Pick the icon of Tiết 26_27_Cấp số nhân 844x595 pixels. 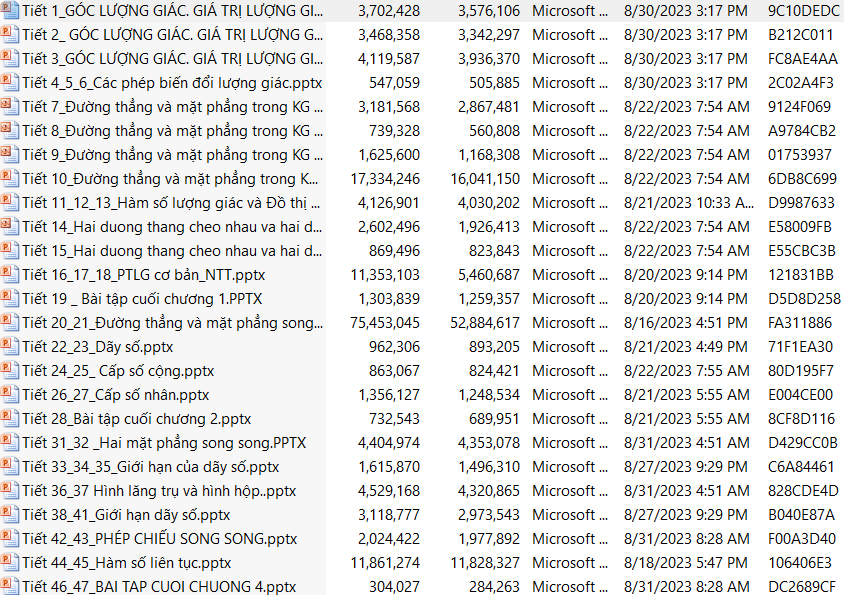[x=9, y=395]
